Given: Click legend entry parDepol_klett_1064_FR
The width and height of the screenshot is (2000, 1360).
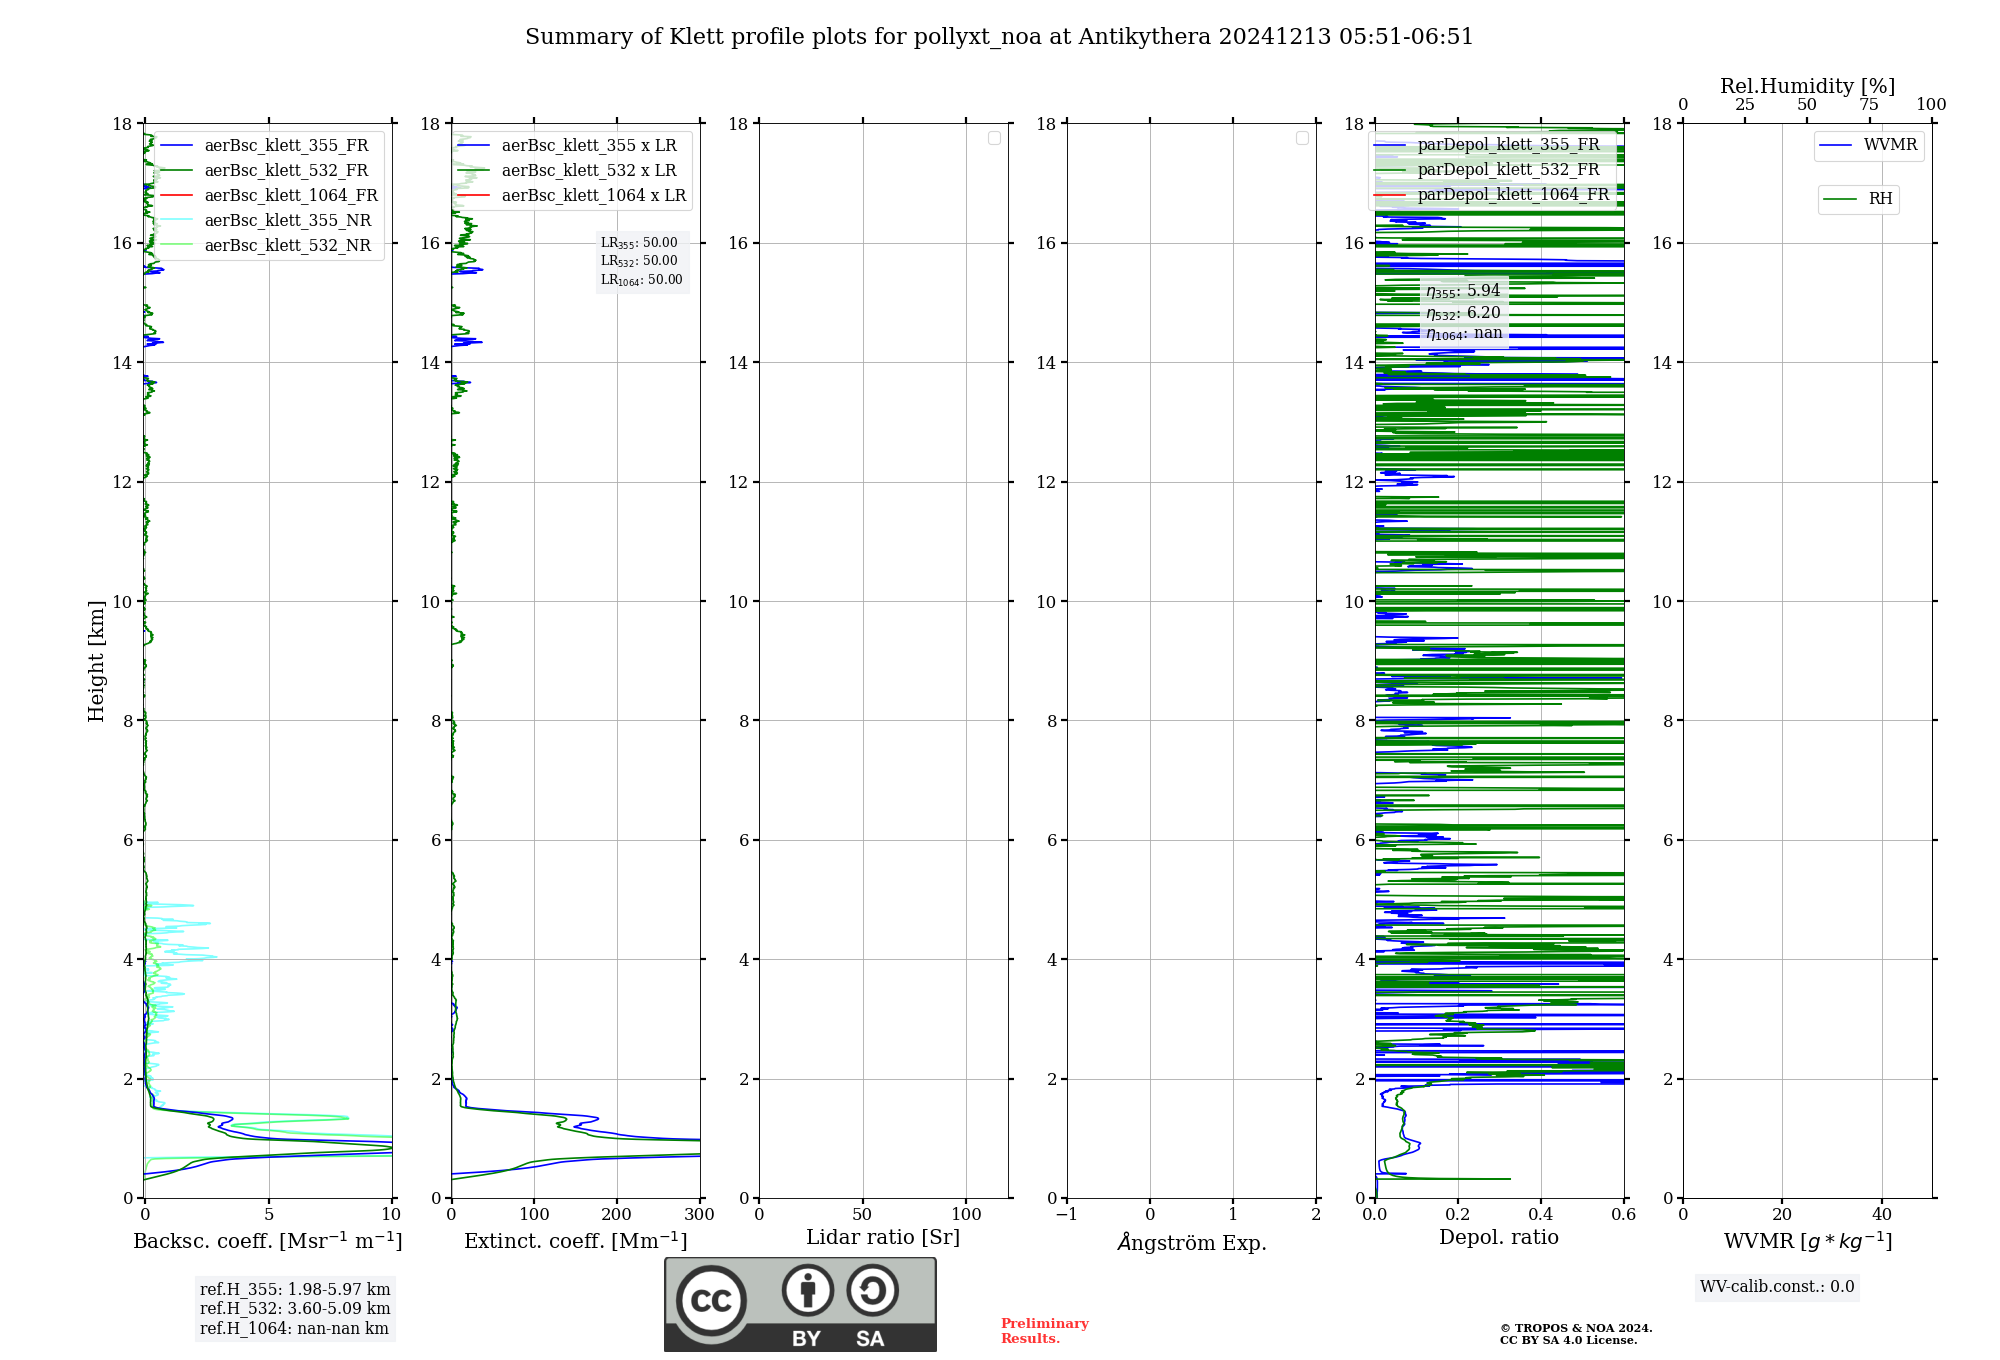Looking at the screenshot, I should tap(1492, 195).
